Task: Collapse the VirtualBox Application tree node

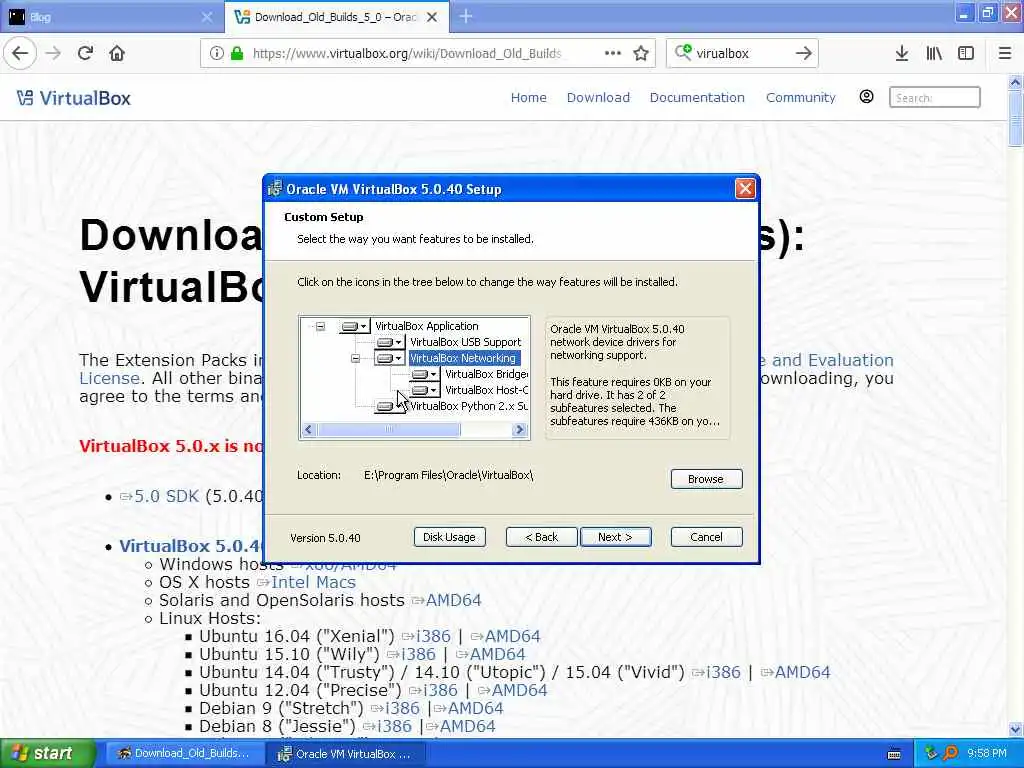Action: pyautogui.click(x=320, y=326)
